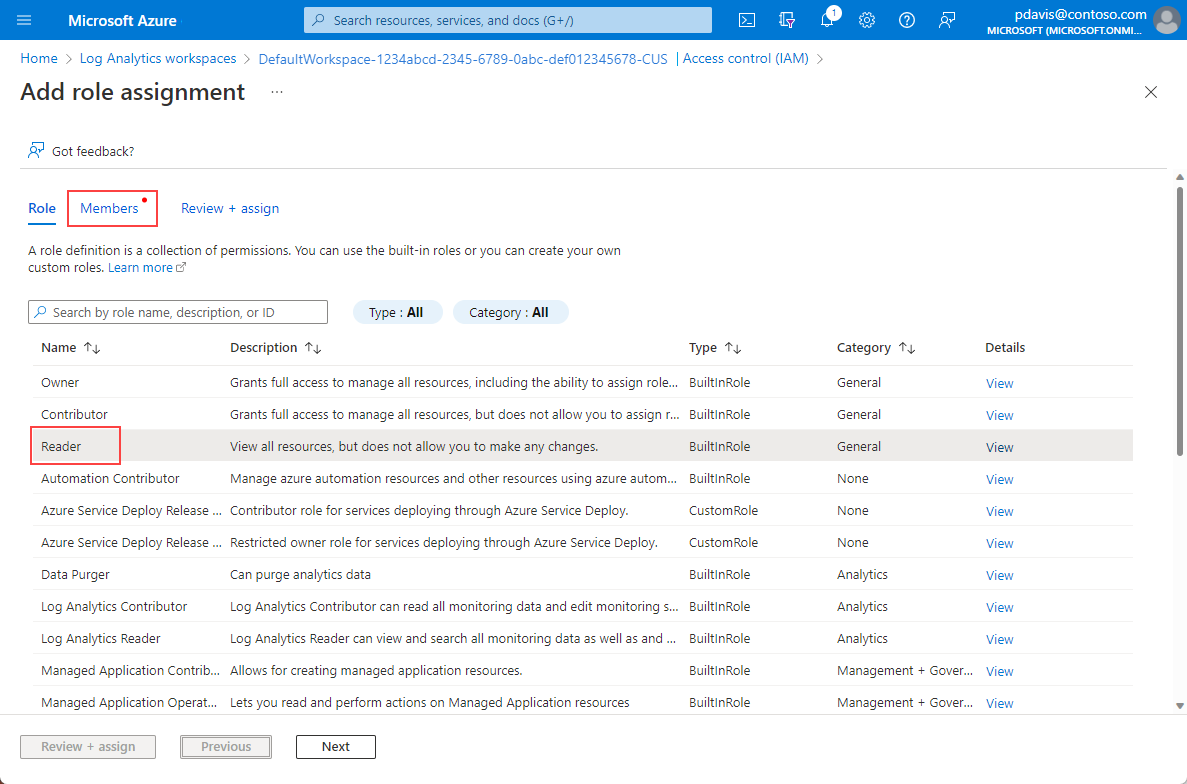
Task: Click the role search field
Action: (178, 312)
